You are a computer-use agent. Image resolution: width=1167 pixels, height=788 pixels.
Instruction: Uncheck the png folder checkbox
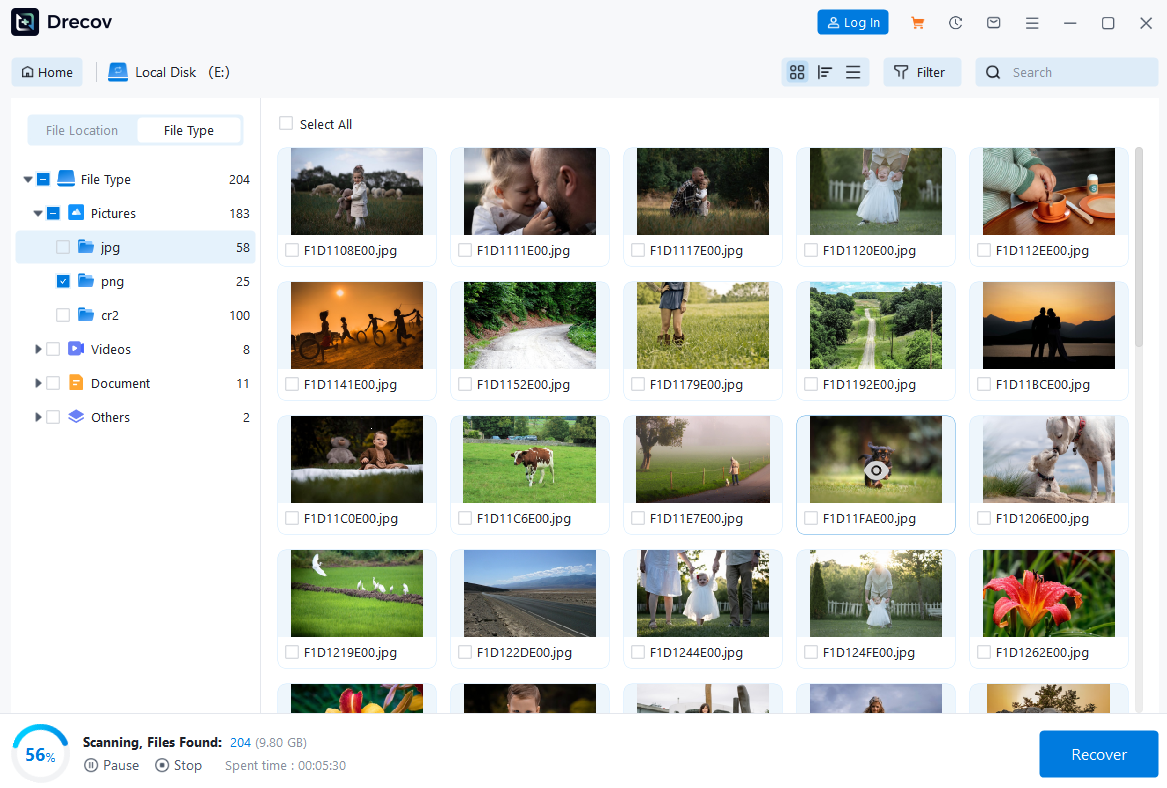tap(63, 282)
